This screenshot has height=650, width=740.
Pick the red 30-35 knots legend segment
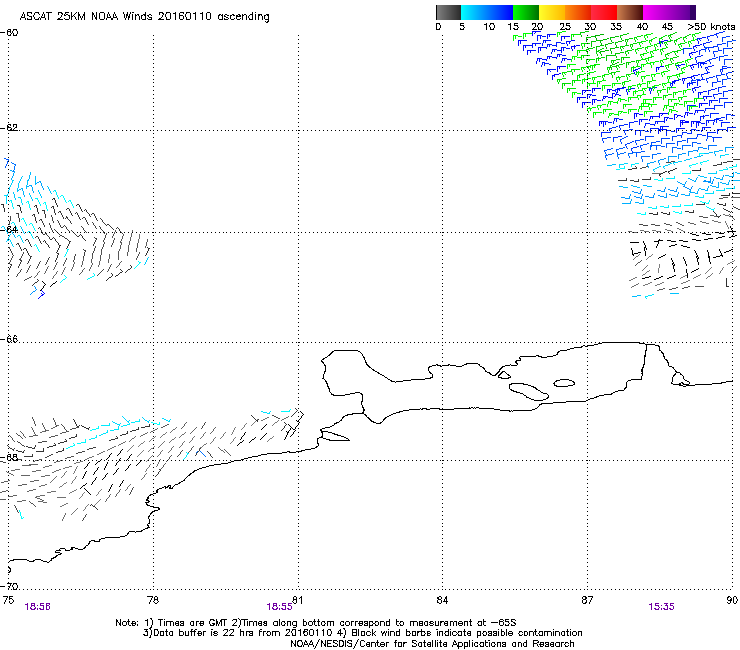click(604, 12)
